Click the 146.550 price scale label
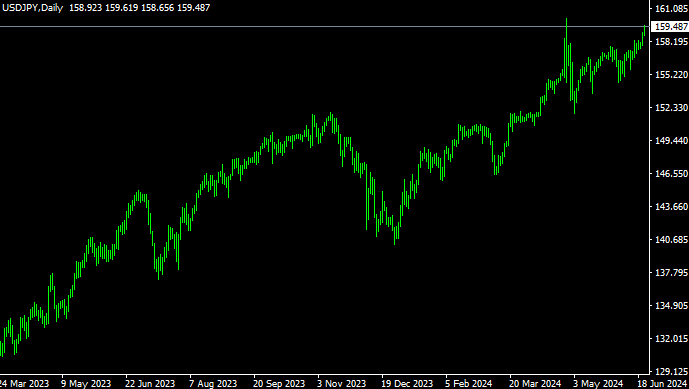 point(671,174)
